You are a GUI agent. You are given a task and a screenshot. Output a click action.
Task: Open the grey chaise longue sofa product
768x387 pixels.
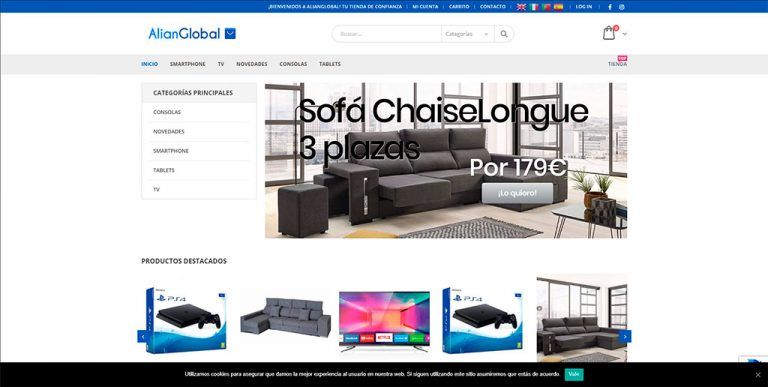tap(286, 317)
